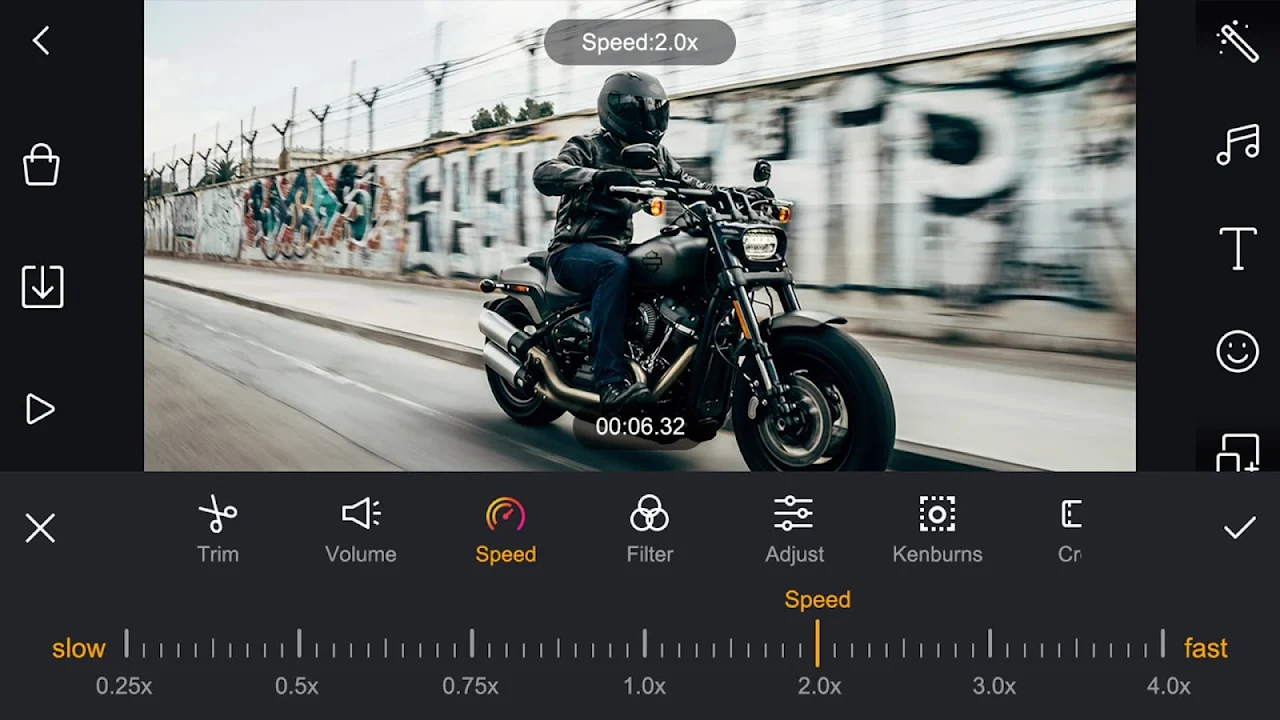This screenshot has height=720, width=1280.
Task: Tap the overlay picture-in-picture icon
Action: click(x=1237, y=451)
